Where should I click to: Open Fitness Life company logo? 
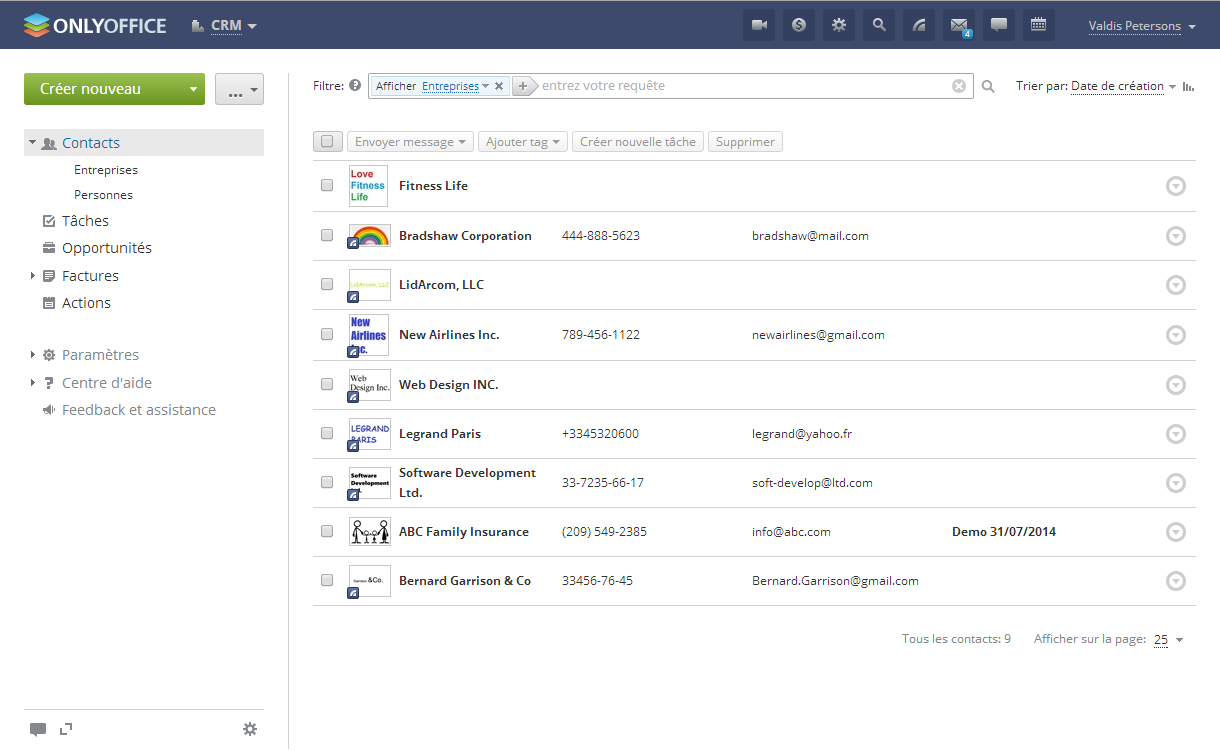368,186
